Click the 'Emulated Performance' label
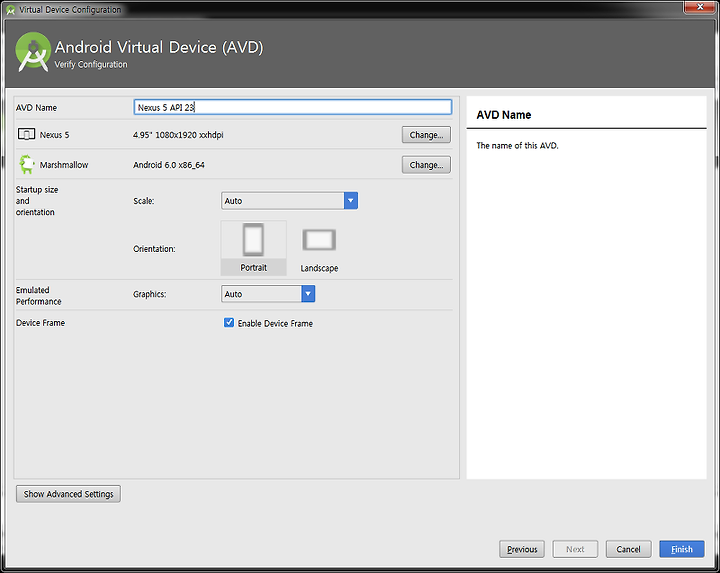The width and height of the screenshot is (720, 573). (39, 296)
